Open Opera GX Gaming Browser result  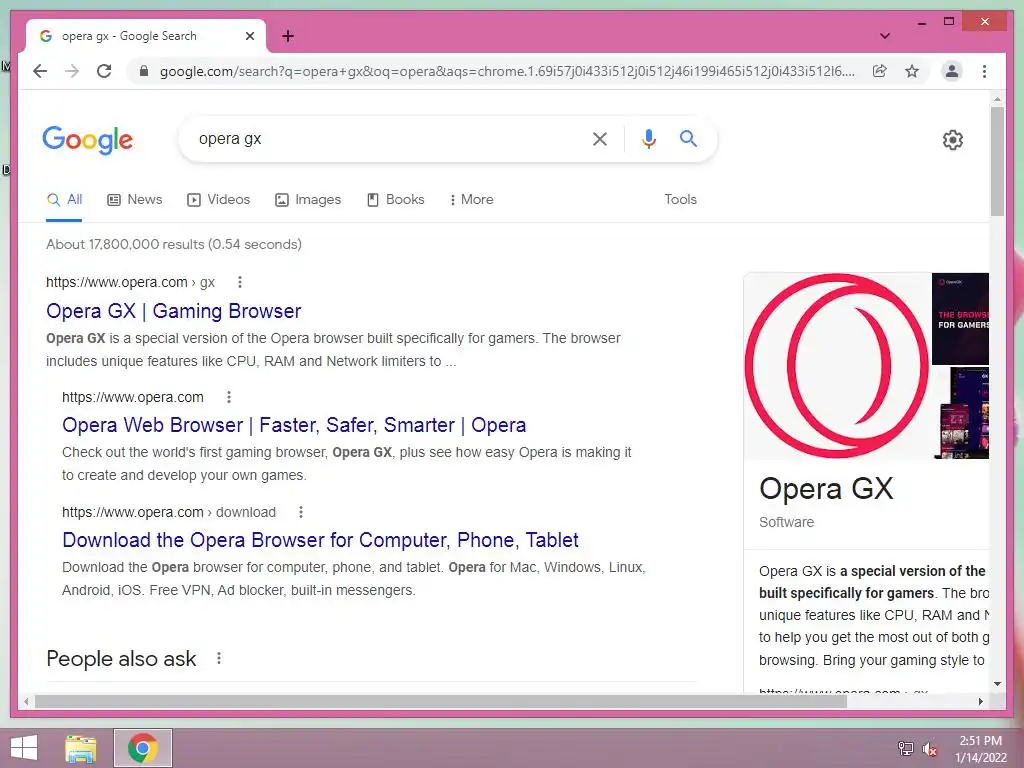coord(174,311)
